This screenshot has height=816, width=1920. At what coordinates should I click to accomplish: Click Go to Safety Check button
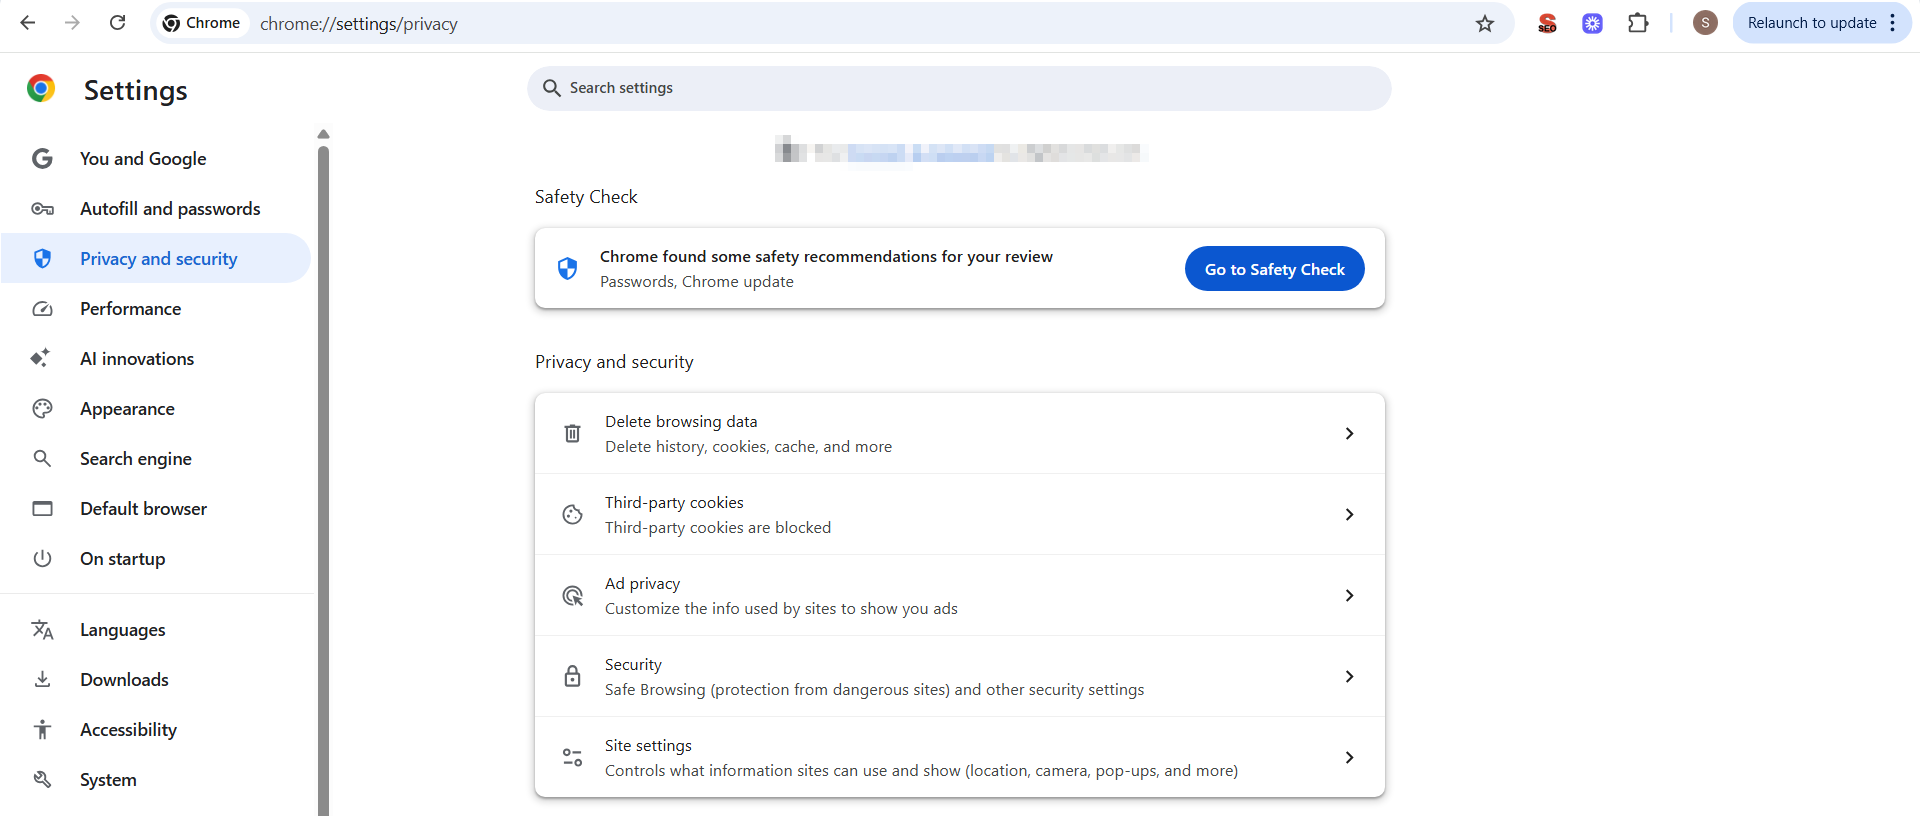click(1274, 269)
